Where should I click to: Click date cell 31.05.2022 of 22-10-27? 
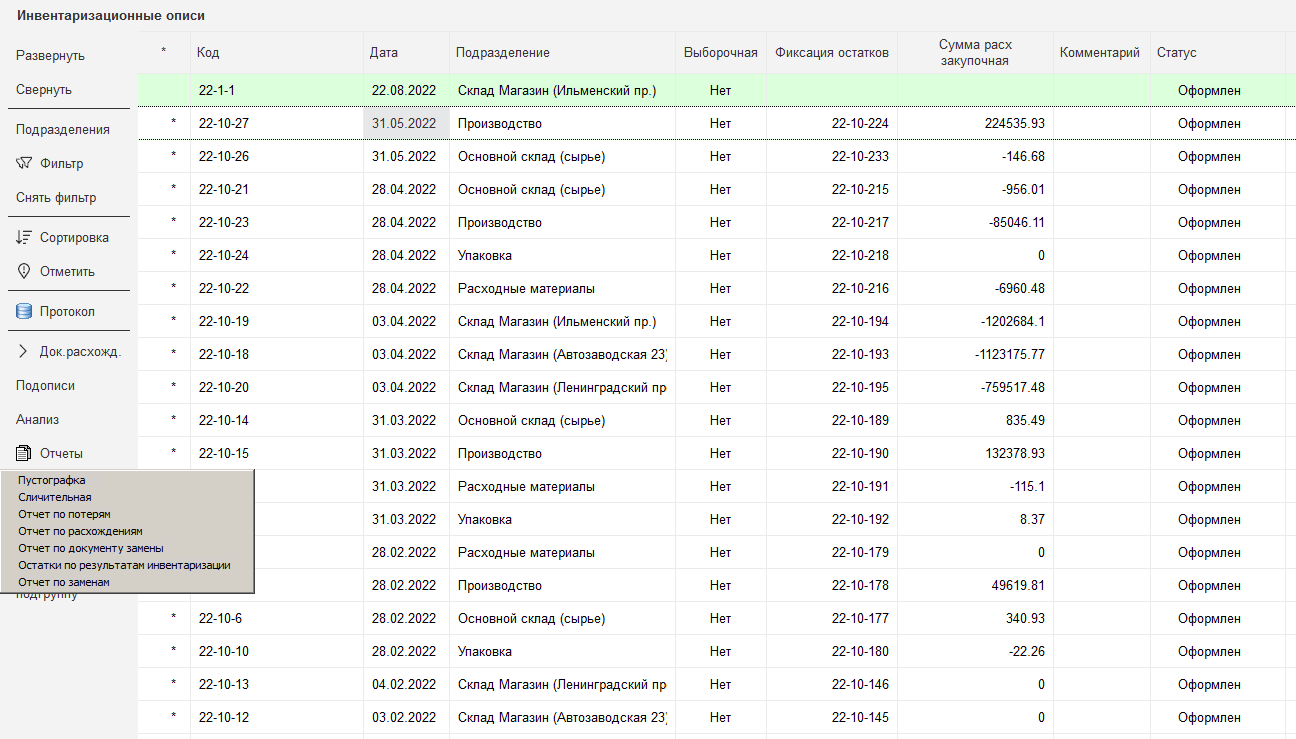tap(404, 124)
